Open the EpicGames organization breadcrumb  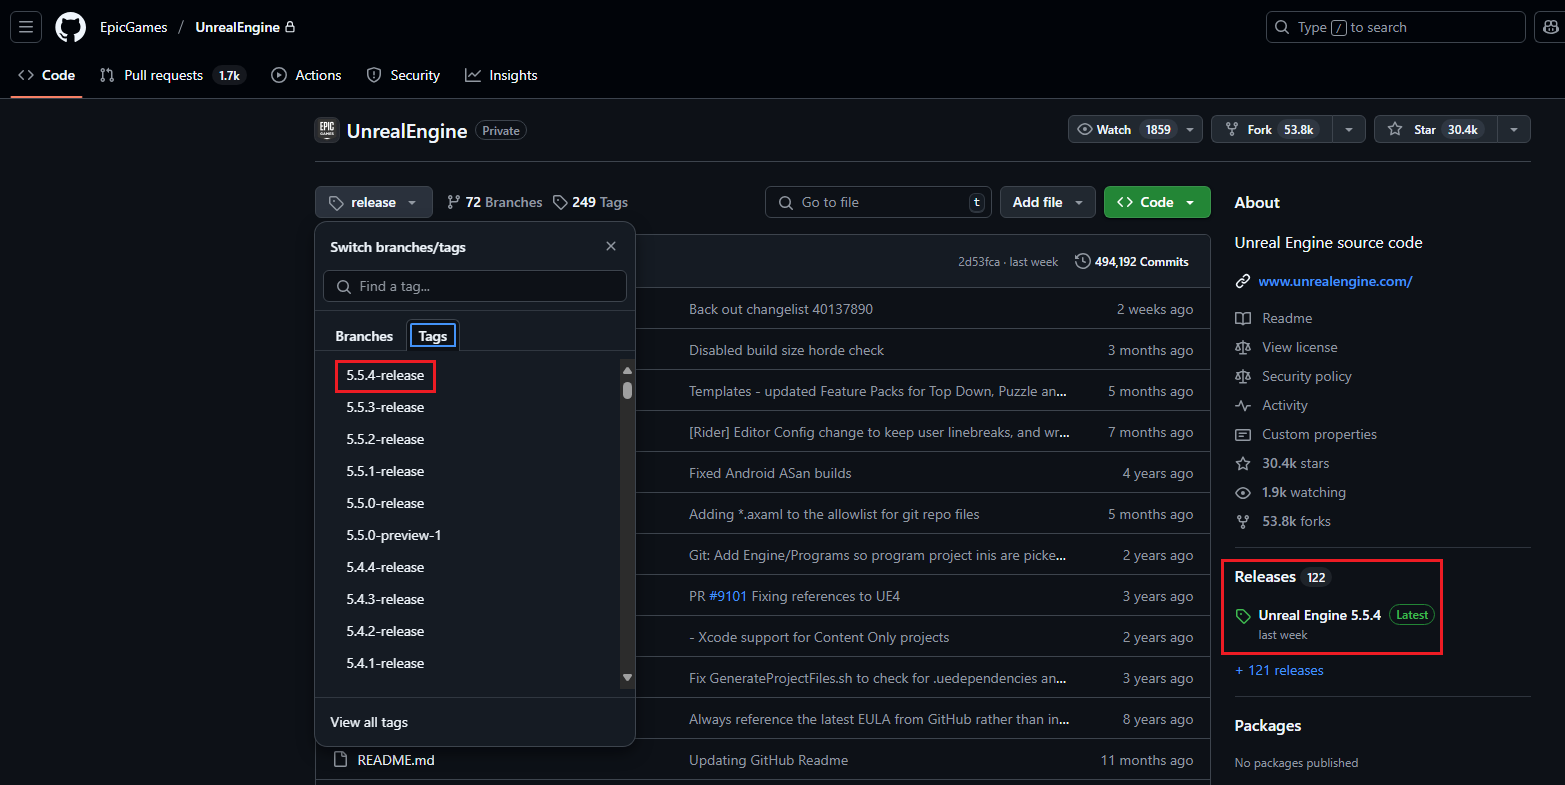tap(134, 27)
